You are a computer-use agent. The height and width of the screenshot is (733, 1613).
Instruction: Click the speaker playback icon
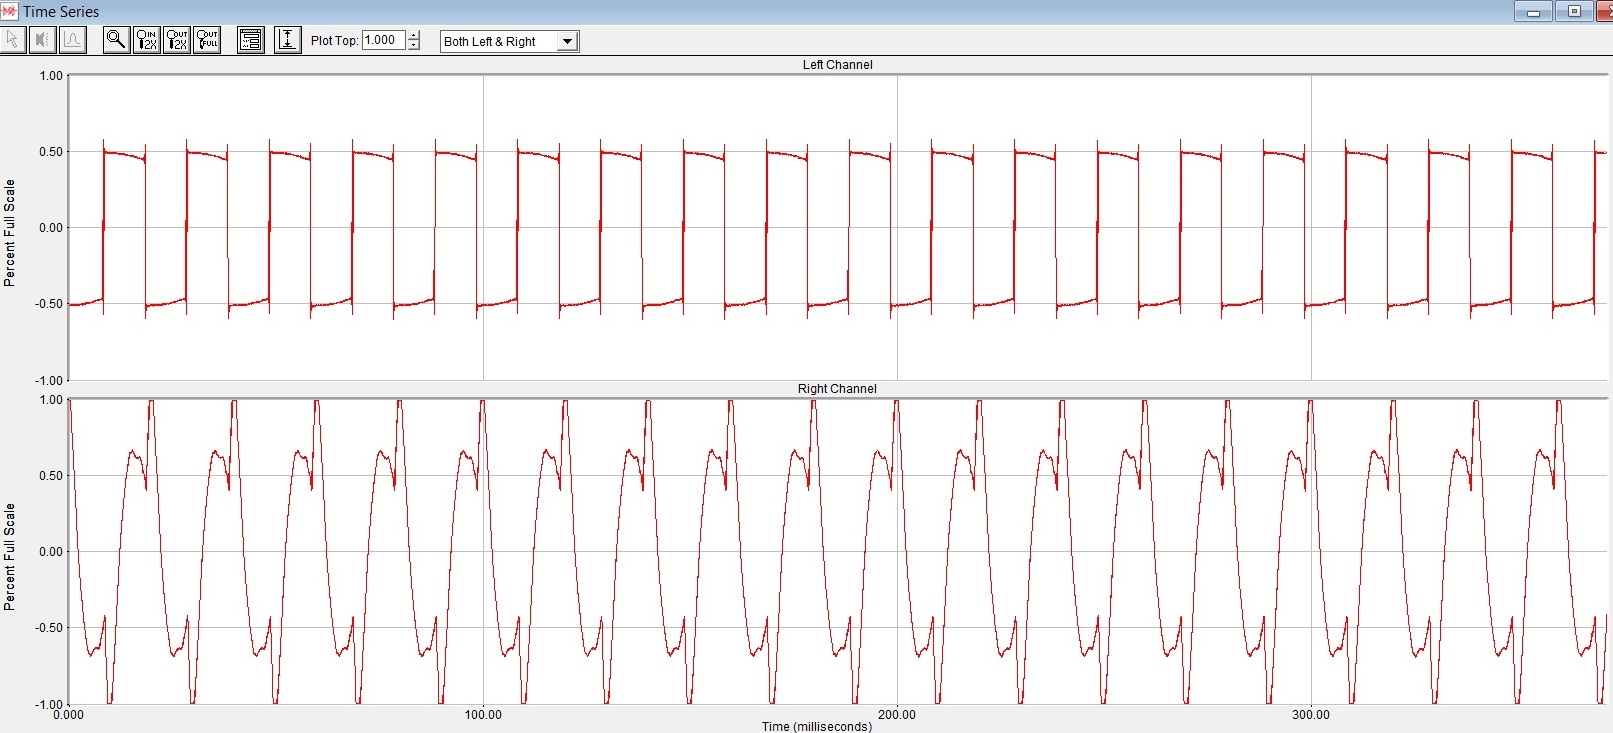42,40
